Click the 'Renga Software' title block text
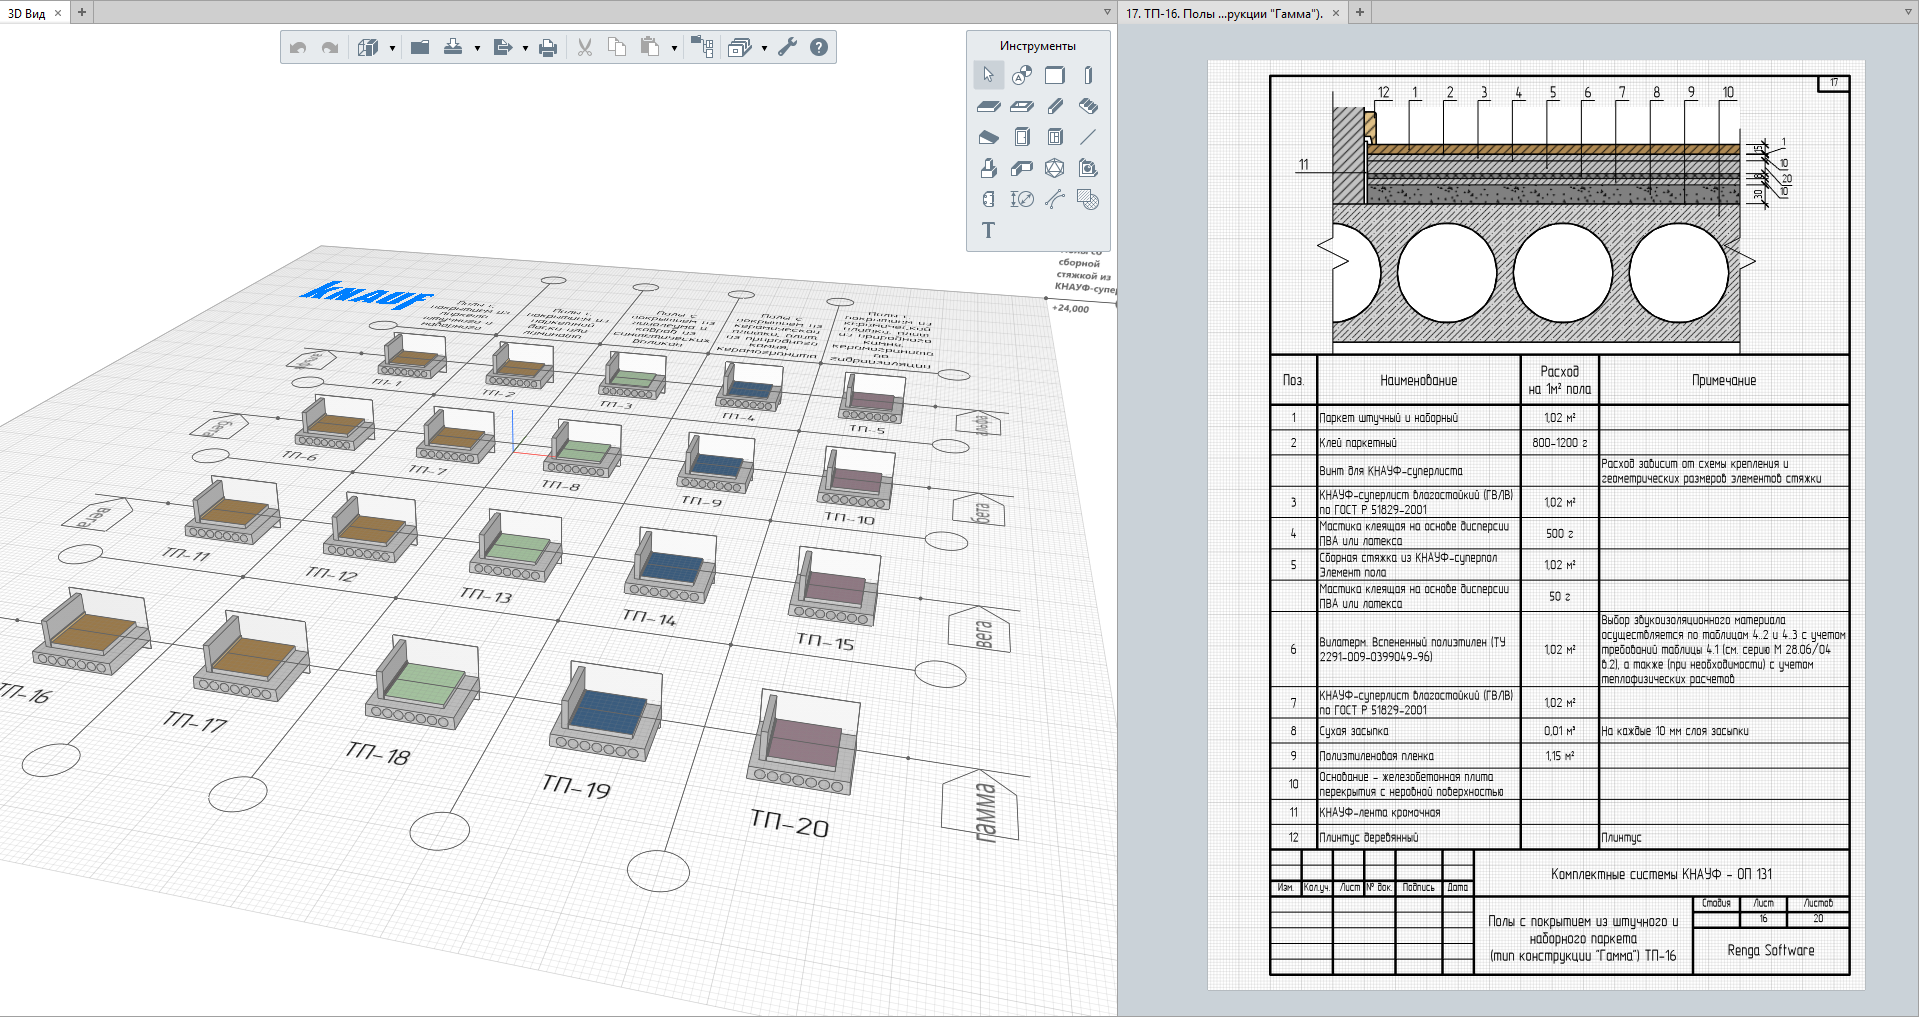 (x=1770, y=950)
